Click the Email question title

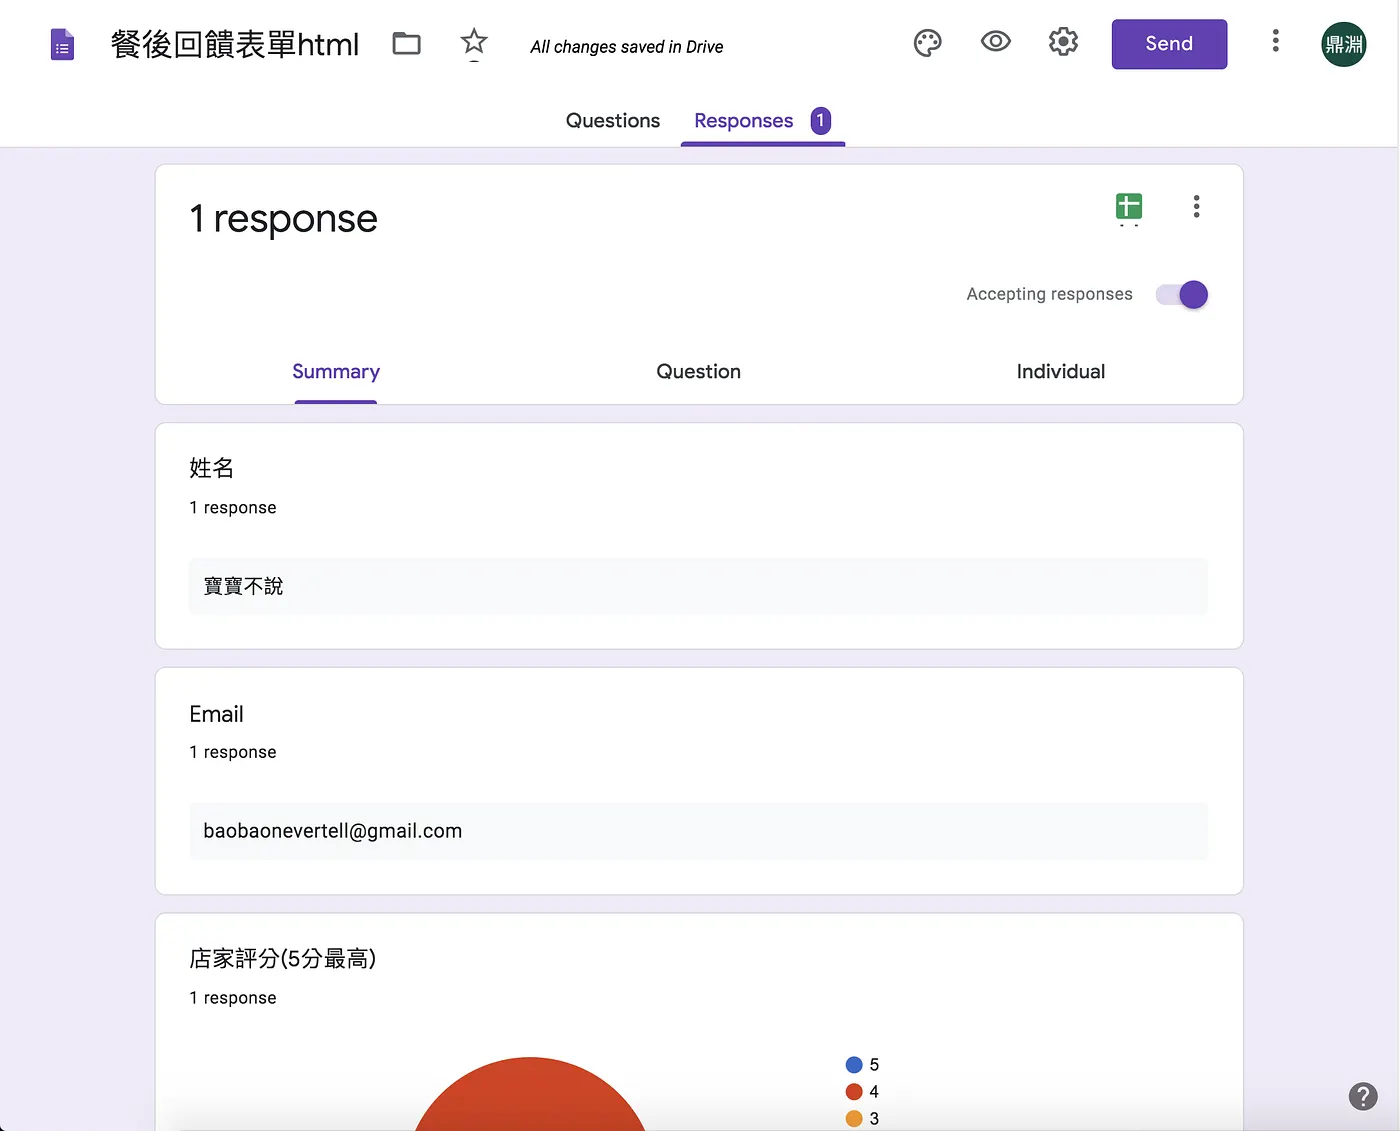216,714
